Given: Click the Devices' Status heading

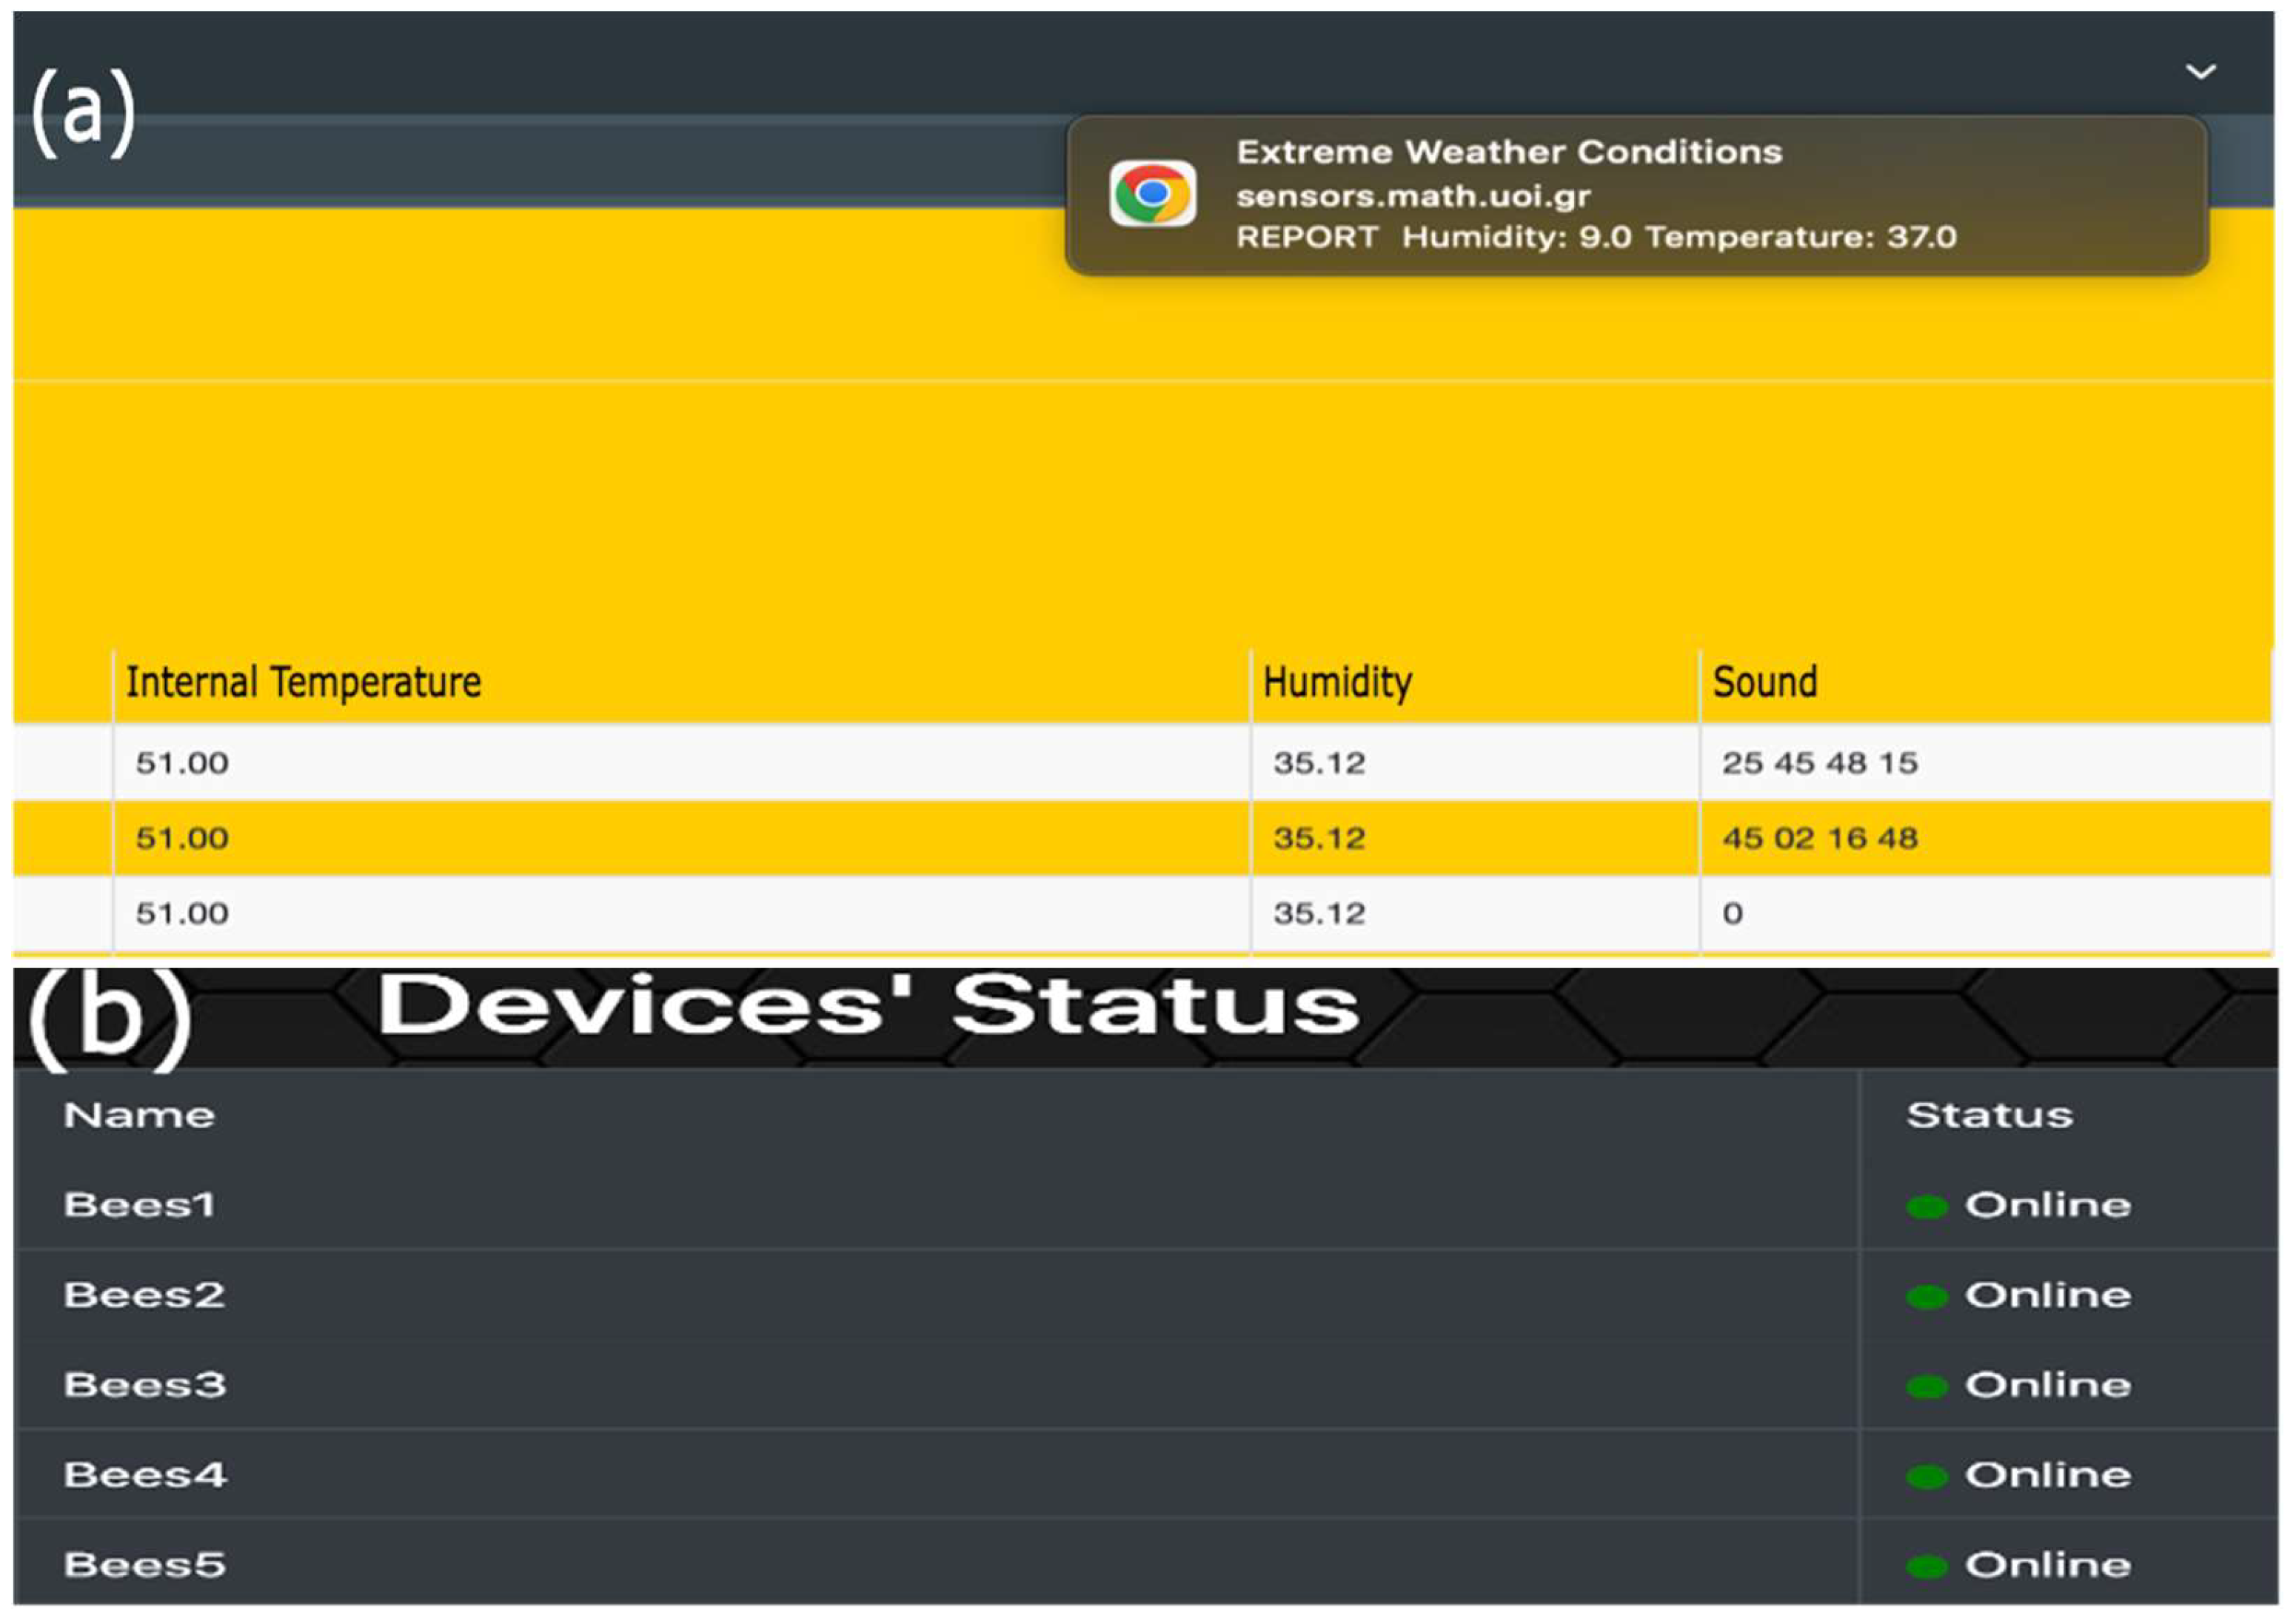Looking at the screenshot, I should 868,1006.
